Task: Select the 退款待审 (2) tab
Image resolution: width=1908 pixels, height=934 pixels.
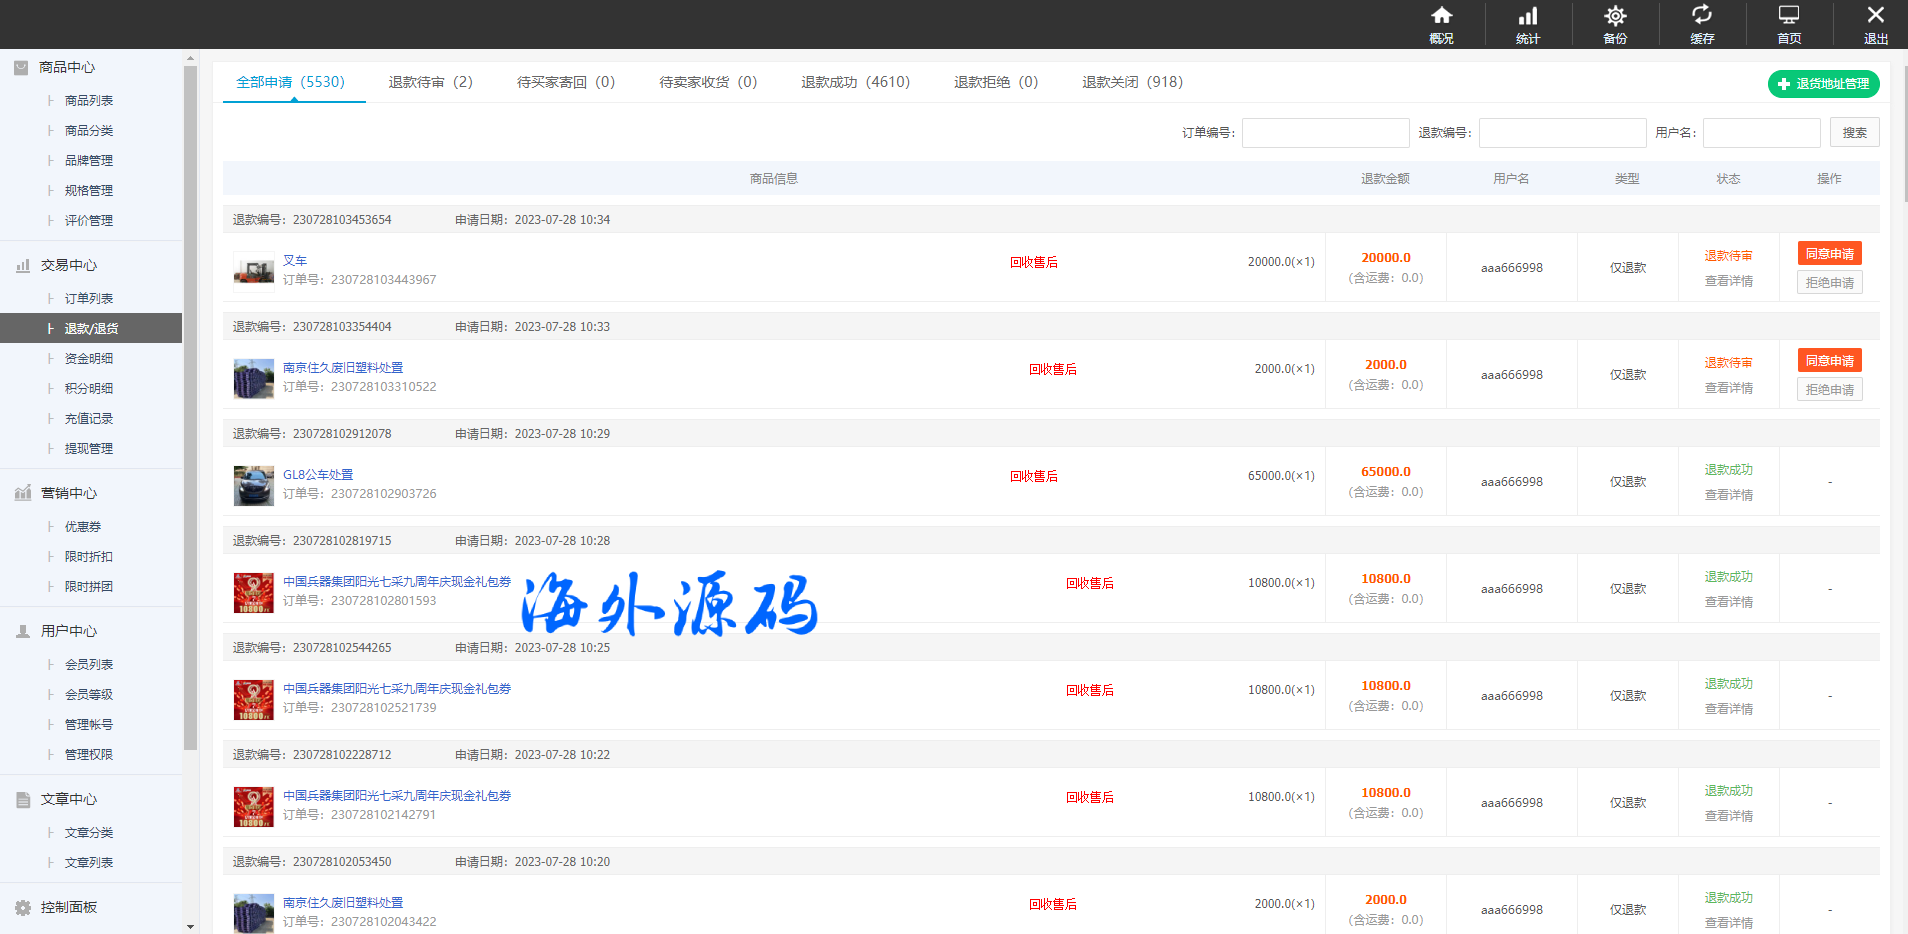Action: (430, 82)
